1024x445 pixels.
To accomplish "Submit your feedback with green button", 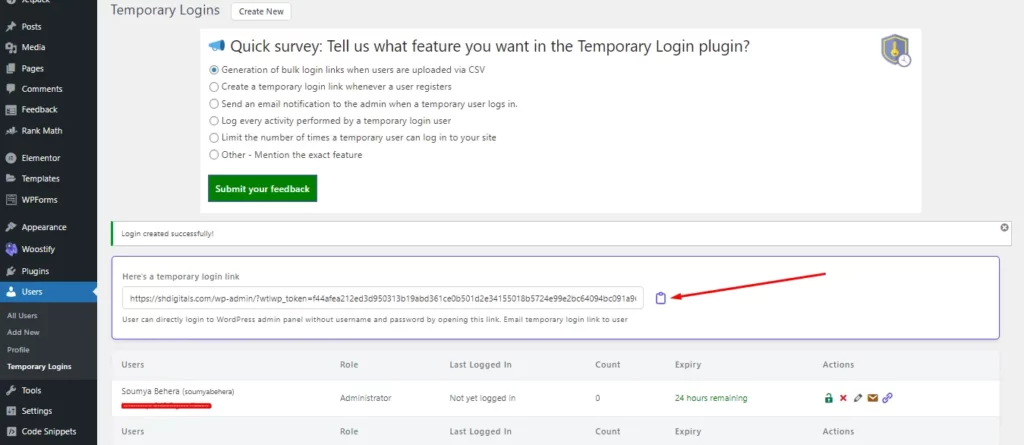I will click(263, 188).
